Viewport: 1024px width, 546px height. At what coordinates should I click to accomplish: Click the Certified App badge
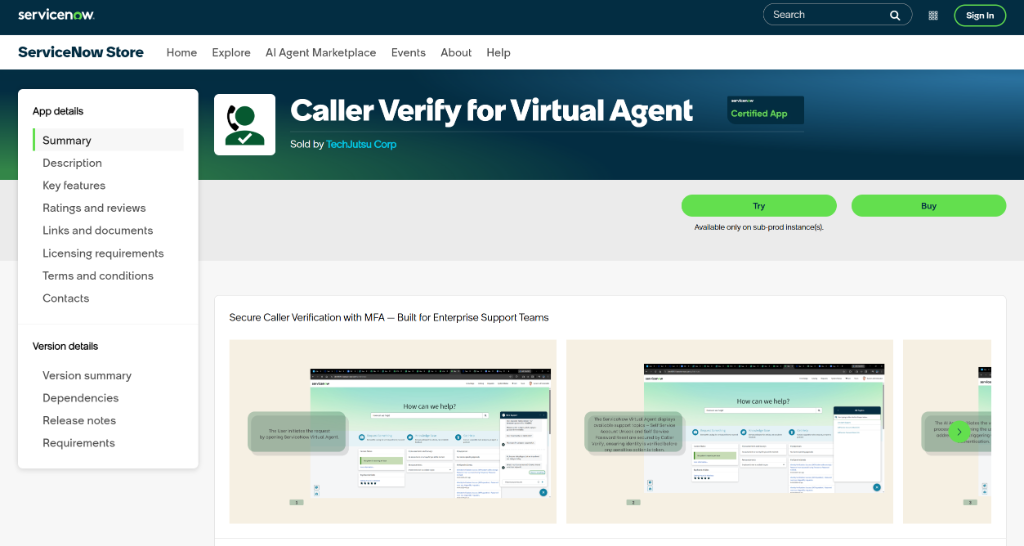point(765,110)
